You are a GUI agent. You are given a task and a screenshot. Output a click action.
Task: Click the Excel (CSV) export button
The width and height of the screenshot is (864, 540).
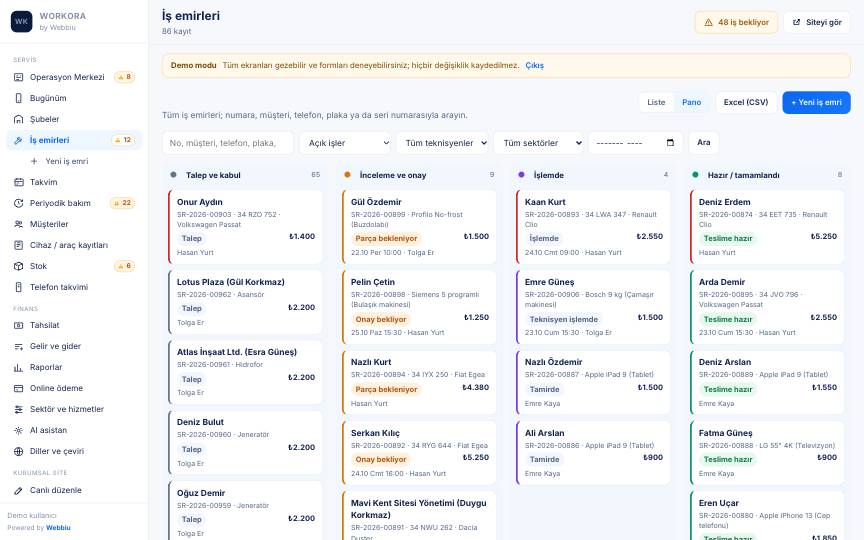click(x=746, y=102)
